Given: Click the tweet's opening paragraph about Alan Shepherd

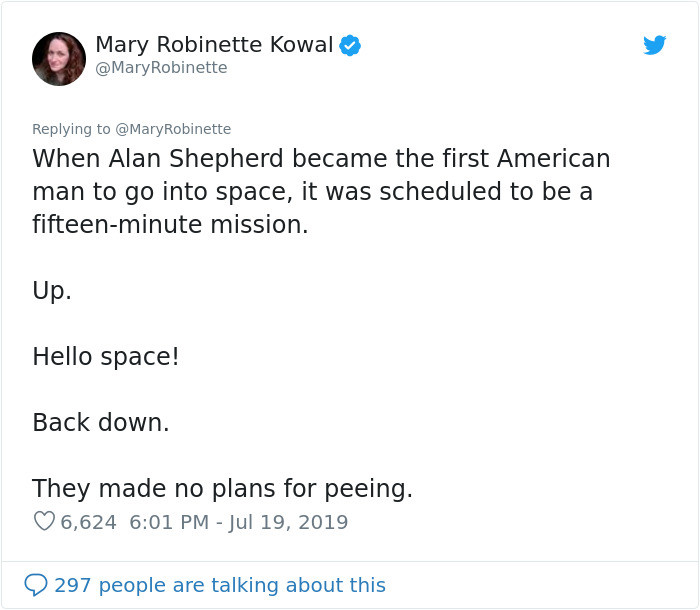Looking at the screenshot, I should (x=320, y=191).
